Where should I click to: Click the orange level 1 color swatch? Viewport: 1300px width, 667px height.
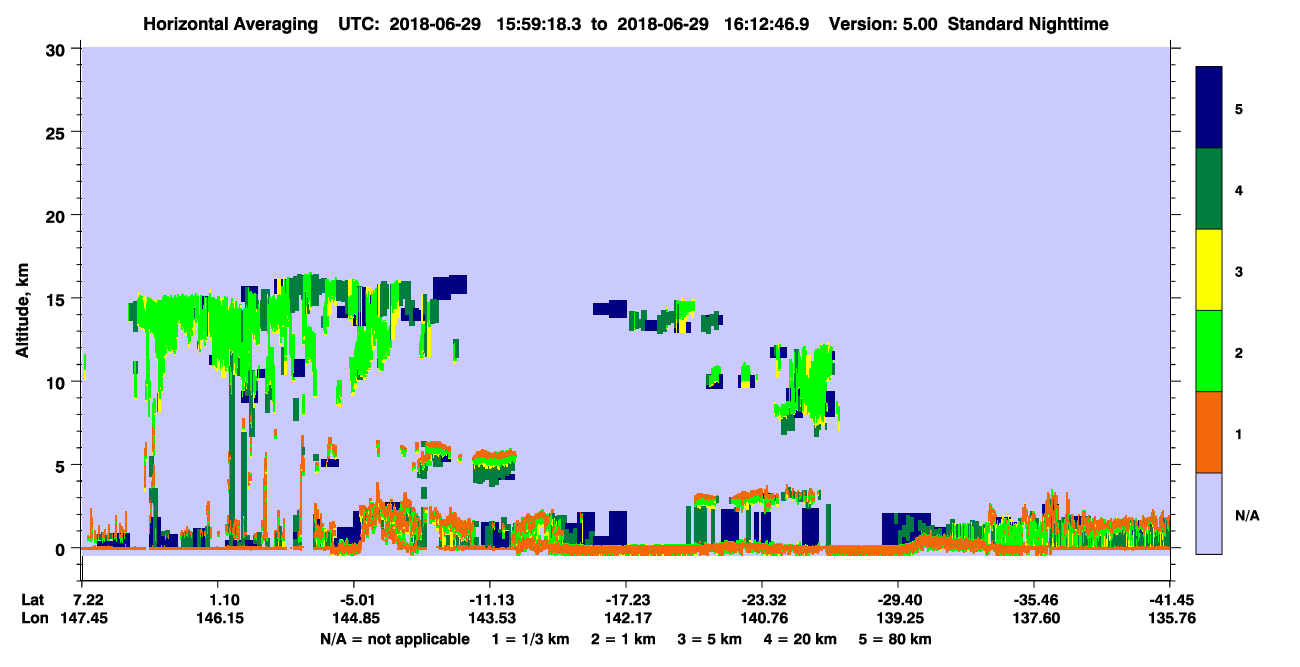pos(1209,432)
